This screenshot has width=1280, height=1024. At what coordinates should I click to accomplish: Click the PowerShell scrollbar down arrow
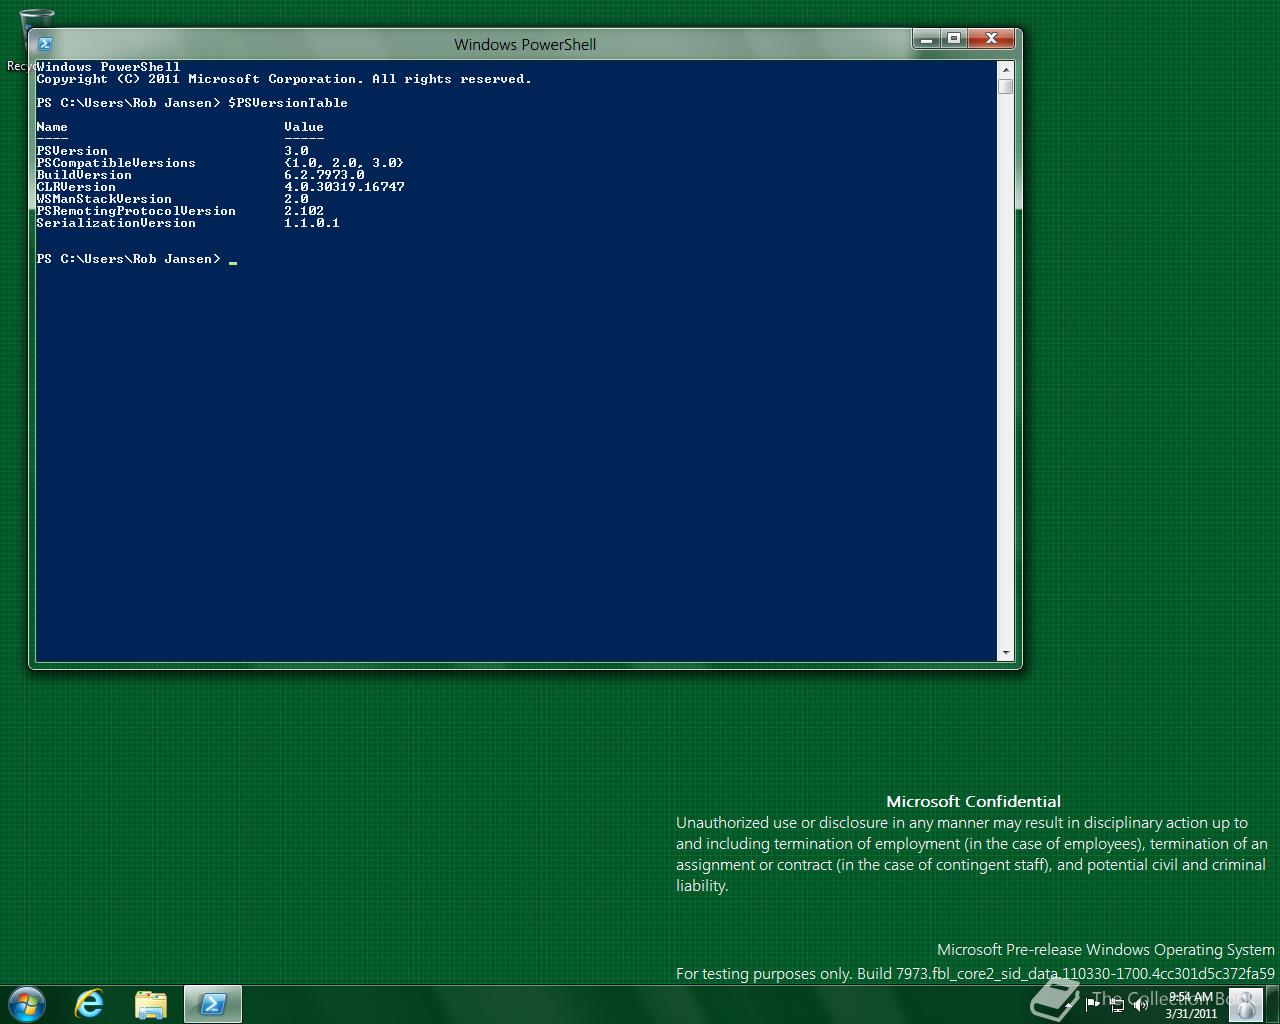1006,653
